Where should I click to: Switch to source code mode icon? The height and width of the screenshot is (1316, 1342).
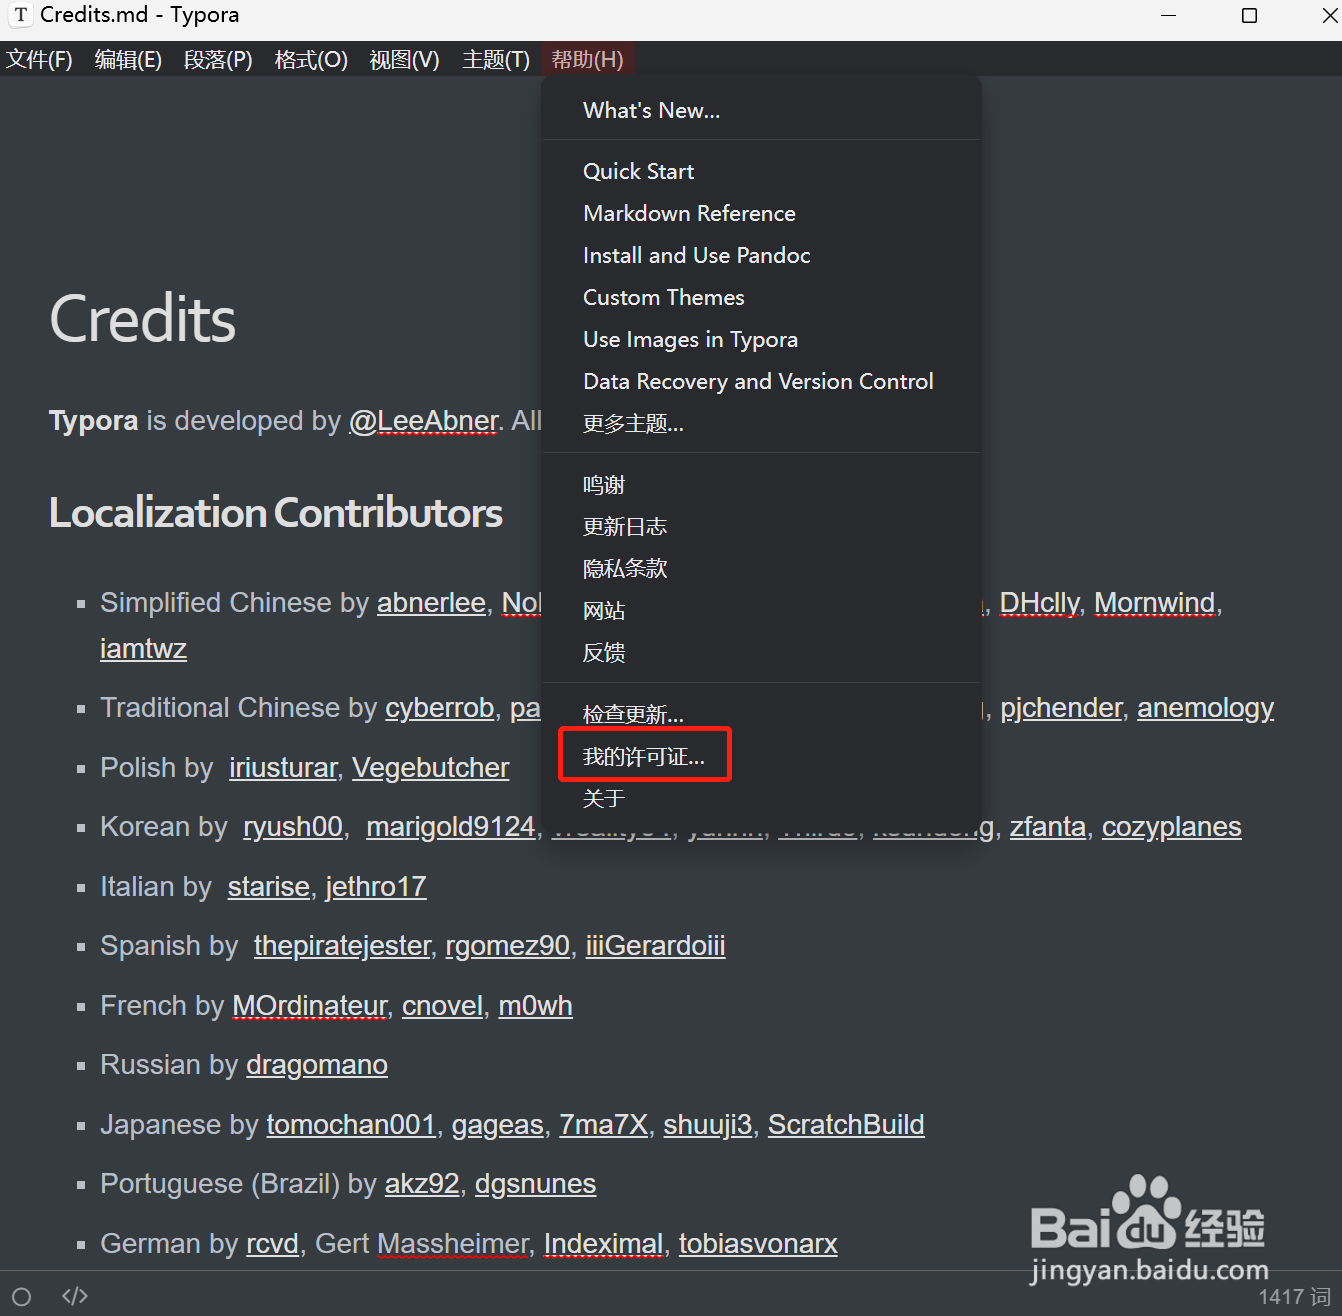coord(75,1297)
